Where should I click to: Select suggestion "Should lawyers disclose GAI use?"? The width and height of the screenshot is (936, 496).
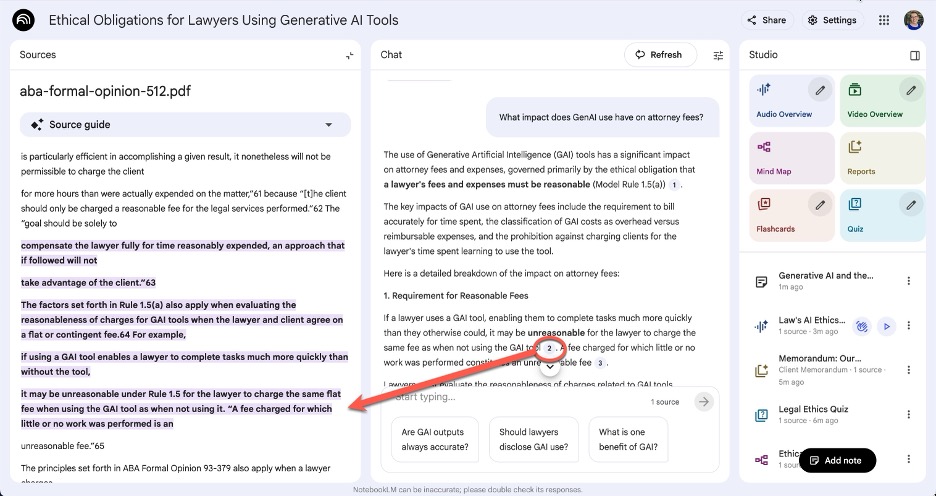pyautogui.click(x=533, y=440)
